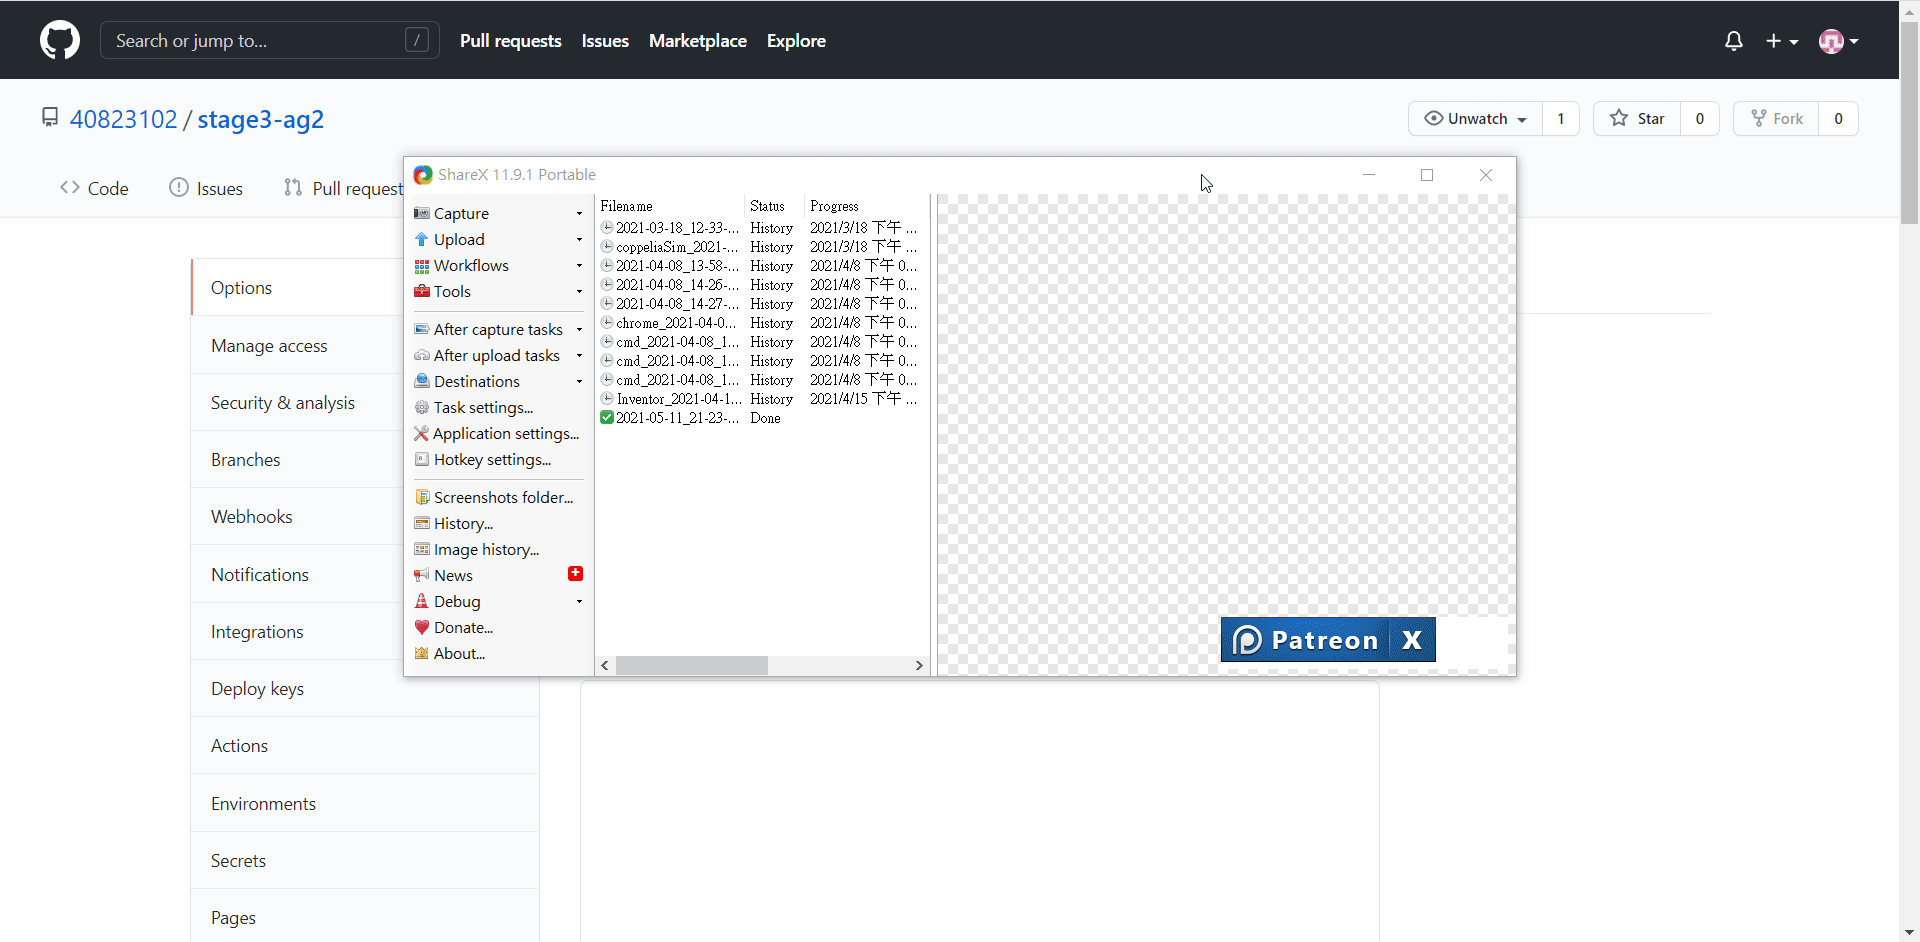Click the Destinations icon
1920x942 pixels.
[422, 381]
